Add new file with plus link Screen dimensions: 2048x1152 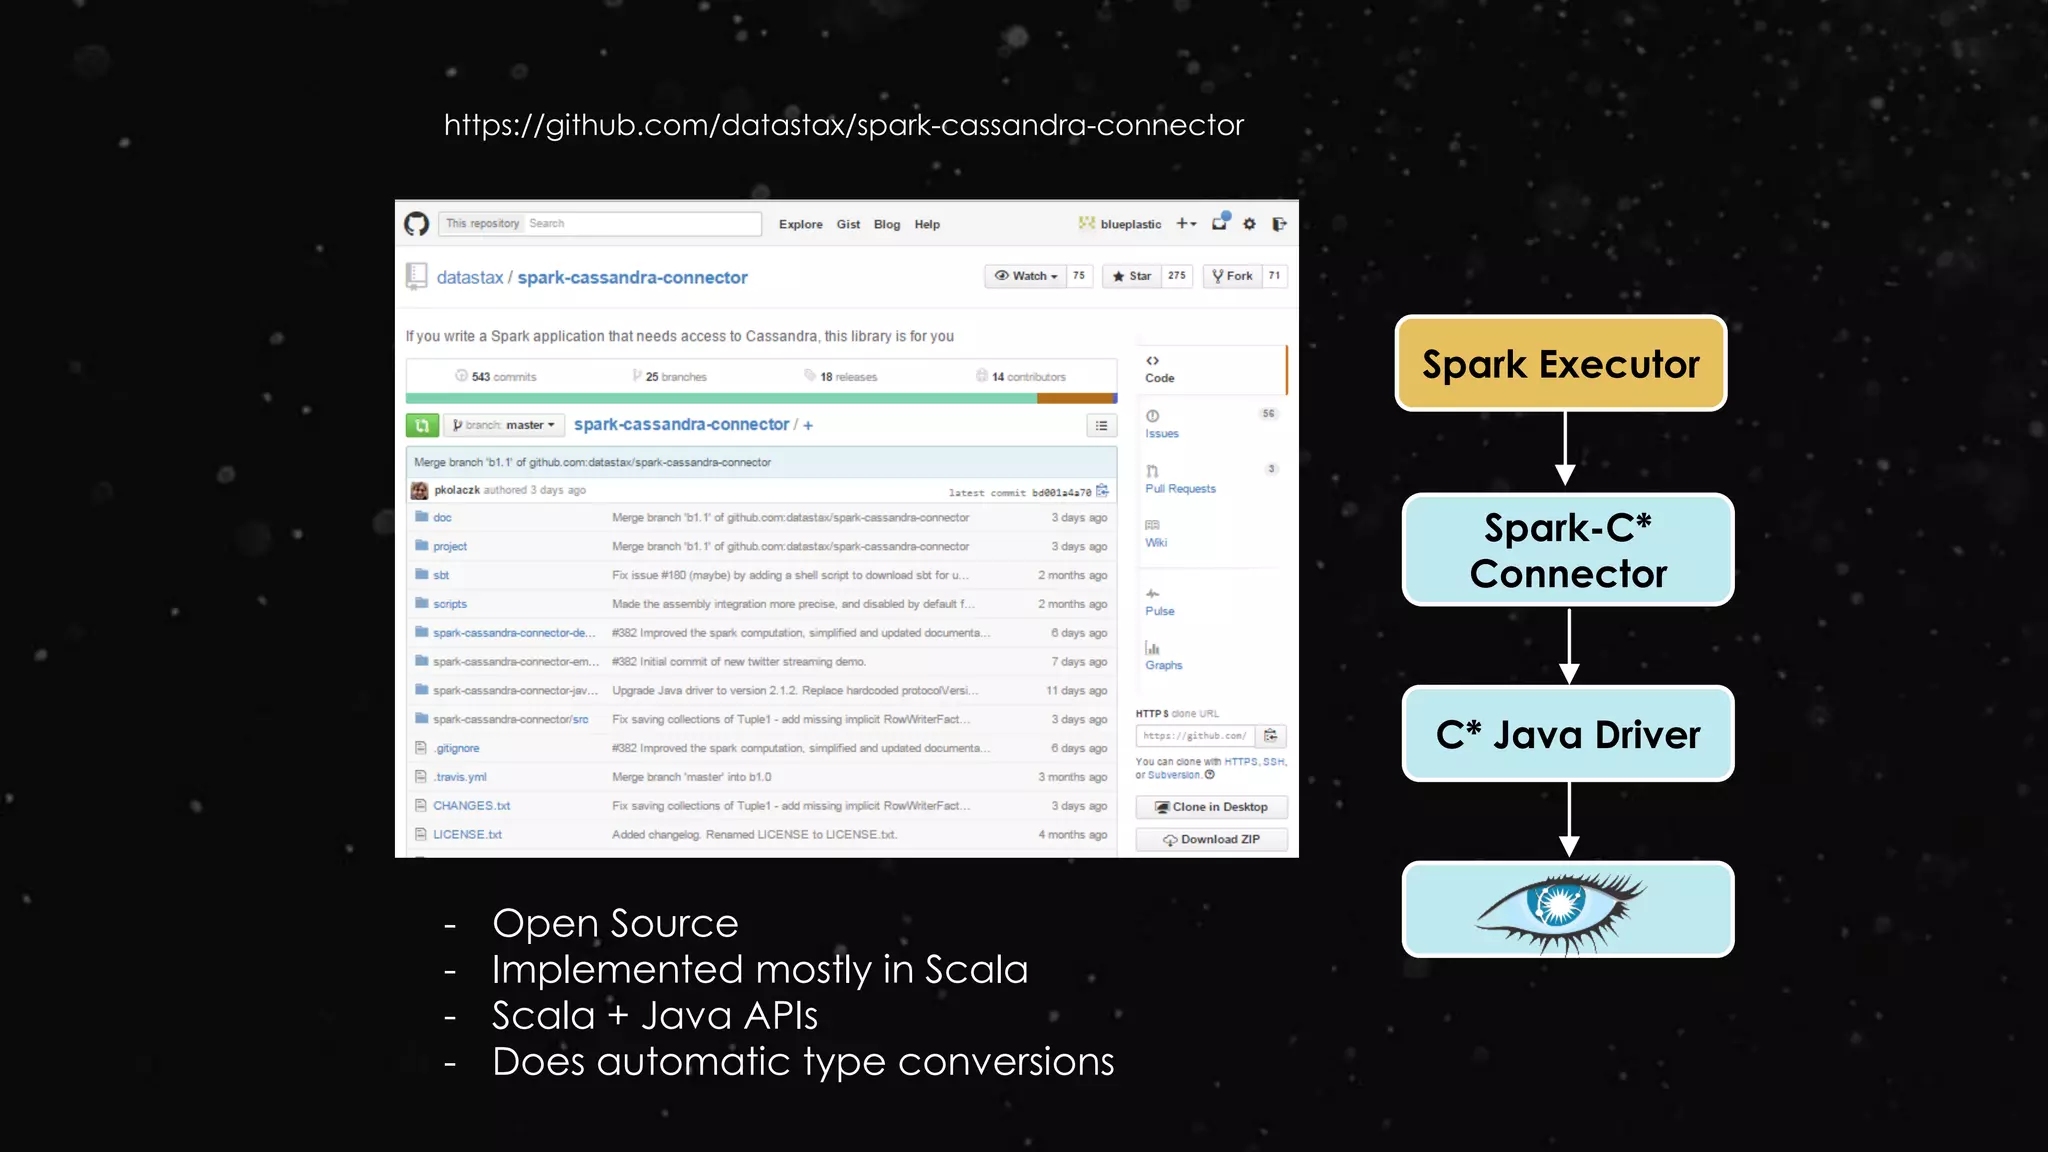click(x=808, y=425)
